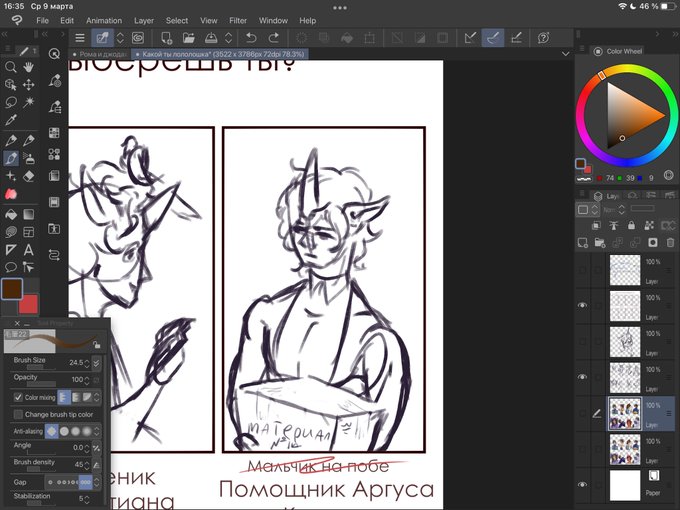Open the Clip Studio logo menu
Viewport: 680px width, 510px height.
click(17, 20)
